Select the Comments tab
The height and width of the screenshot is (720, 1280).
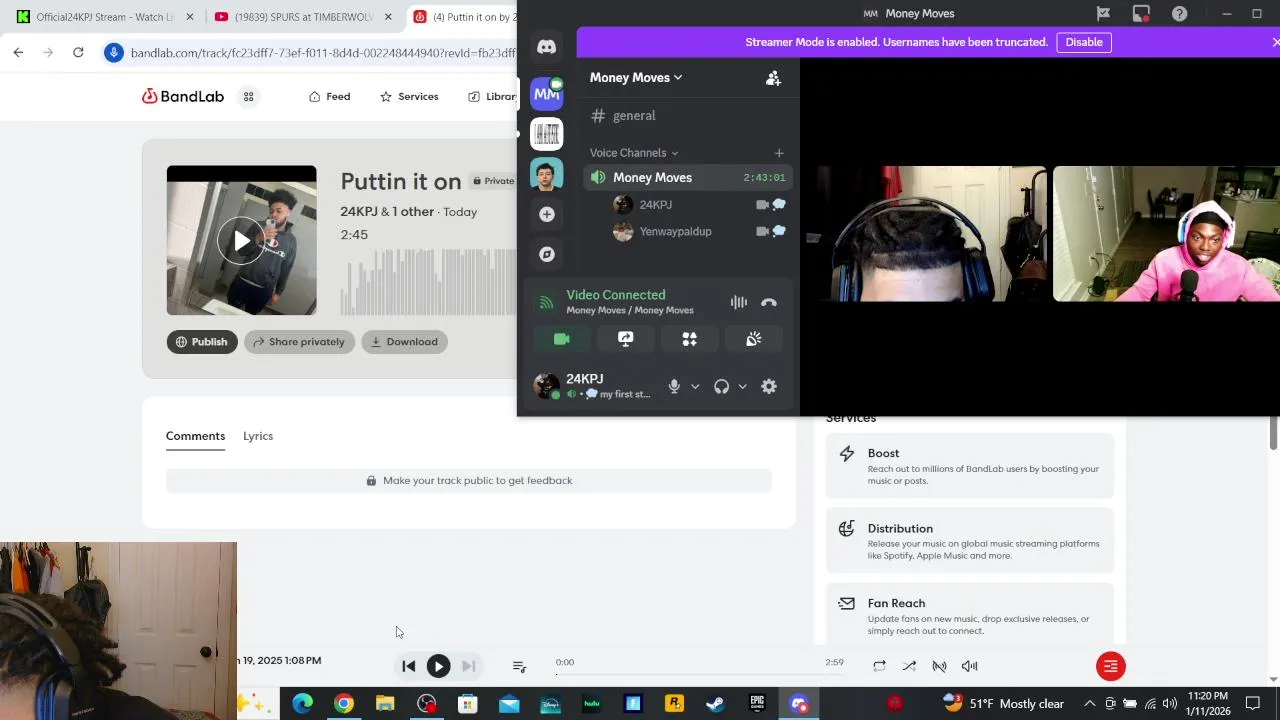[195, 436]
